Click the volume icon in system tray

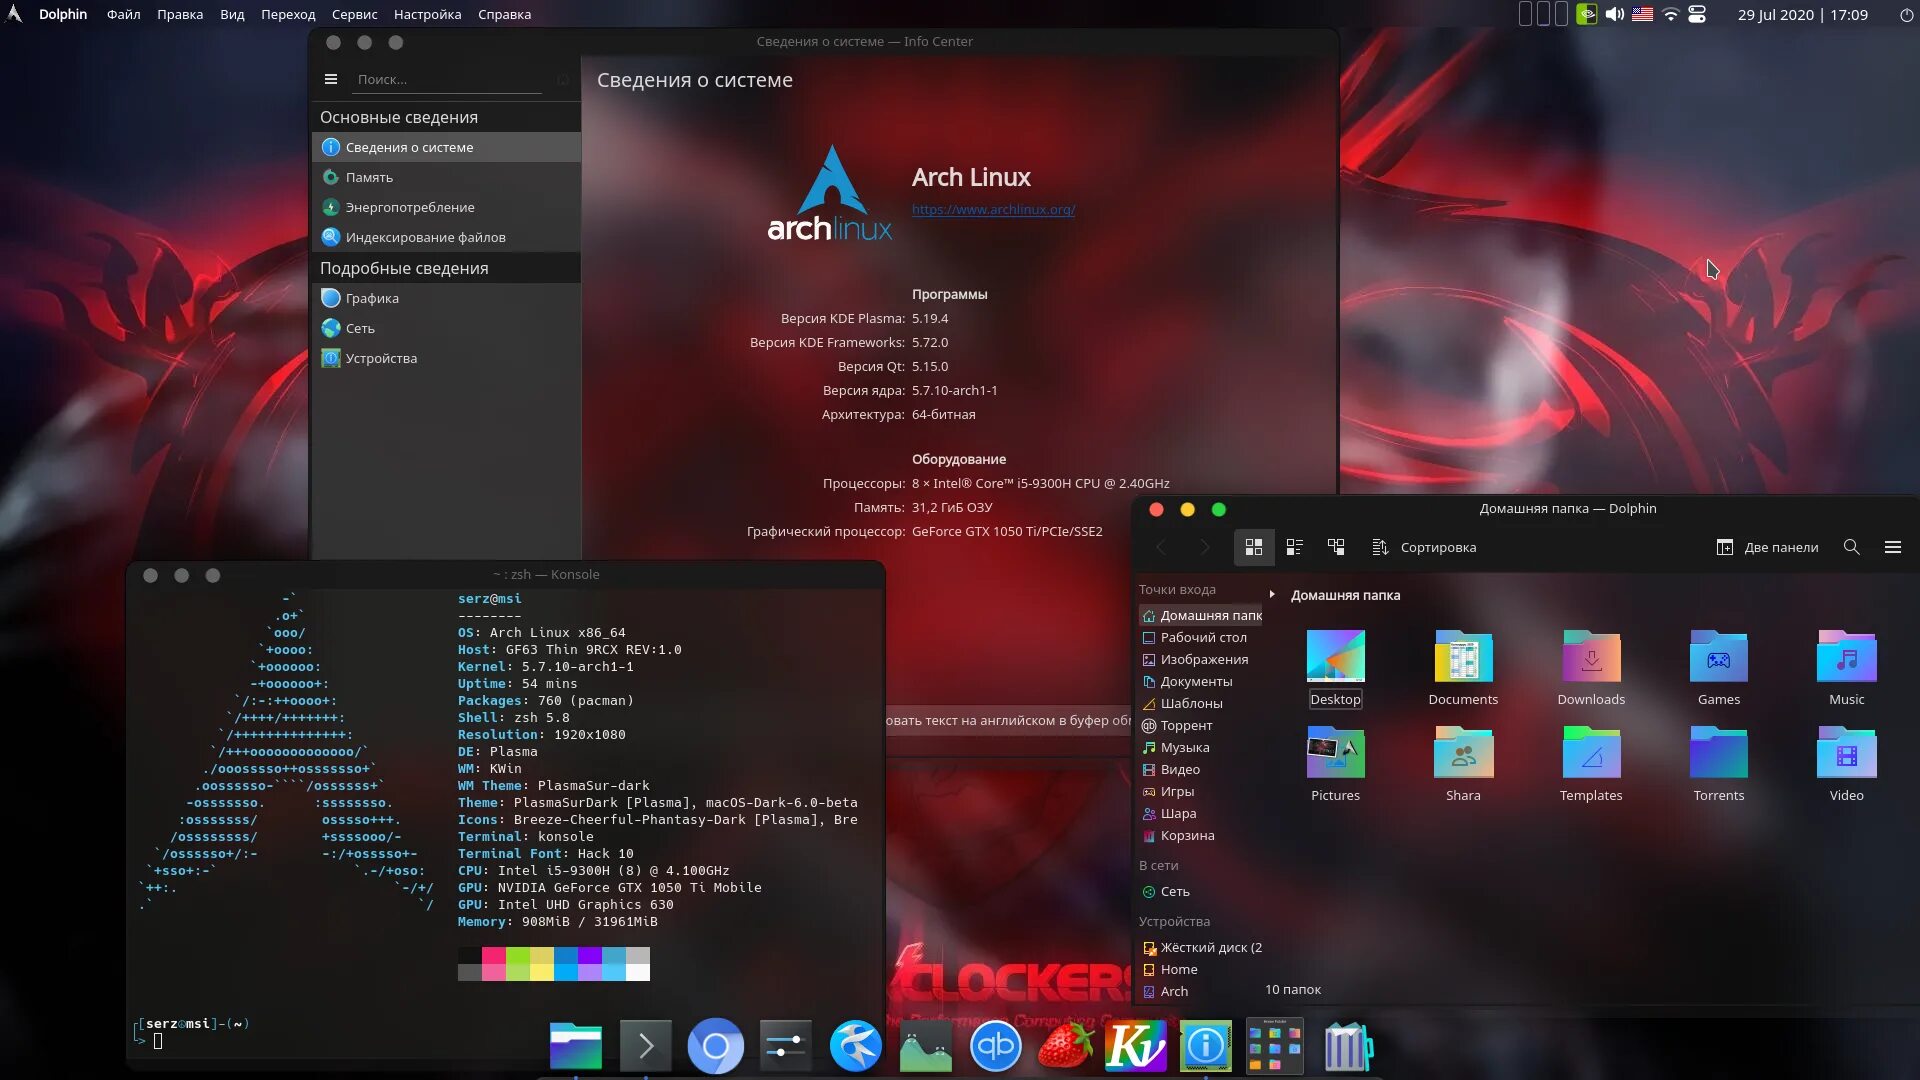pyautogui.click(x=1614, y=14)
